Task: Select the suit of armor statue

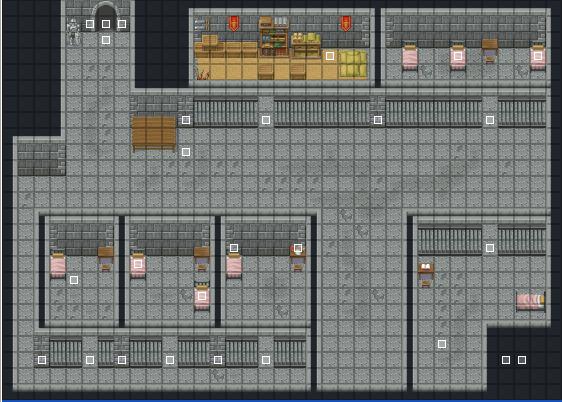Action: [73, 32]
